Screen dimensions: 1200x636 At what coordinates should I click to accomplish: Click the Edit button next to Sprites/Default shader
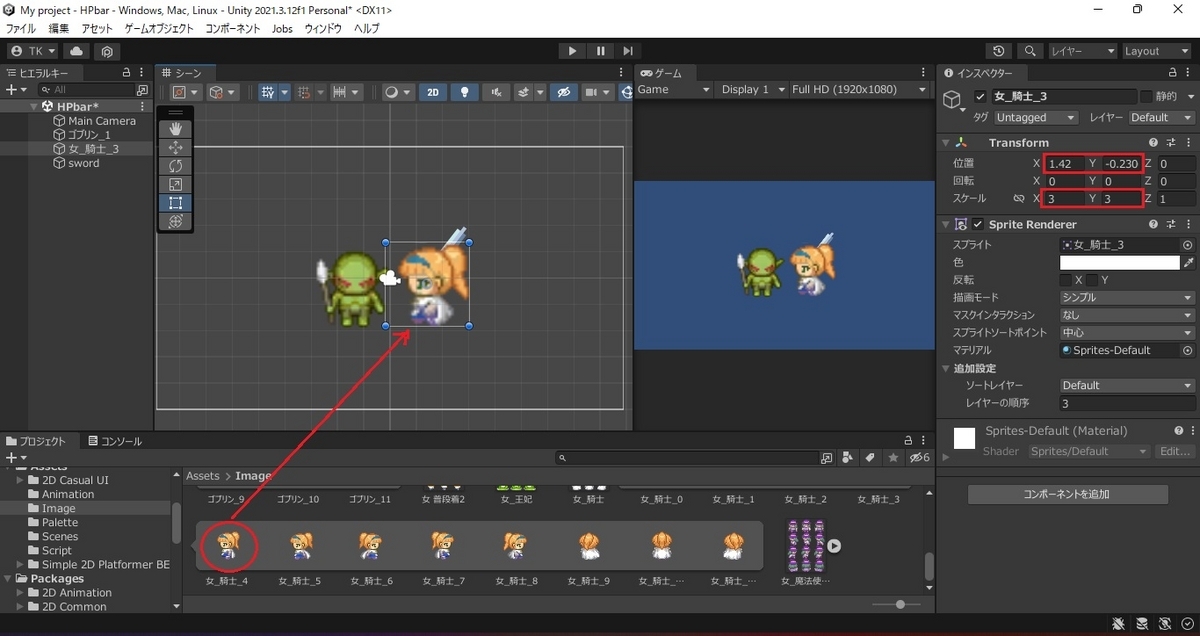pyautogui.click(x=1175, y=451)
